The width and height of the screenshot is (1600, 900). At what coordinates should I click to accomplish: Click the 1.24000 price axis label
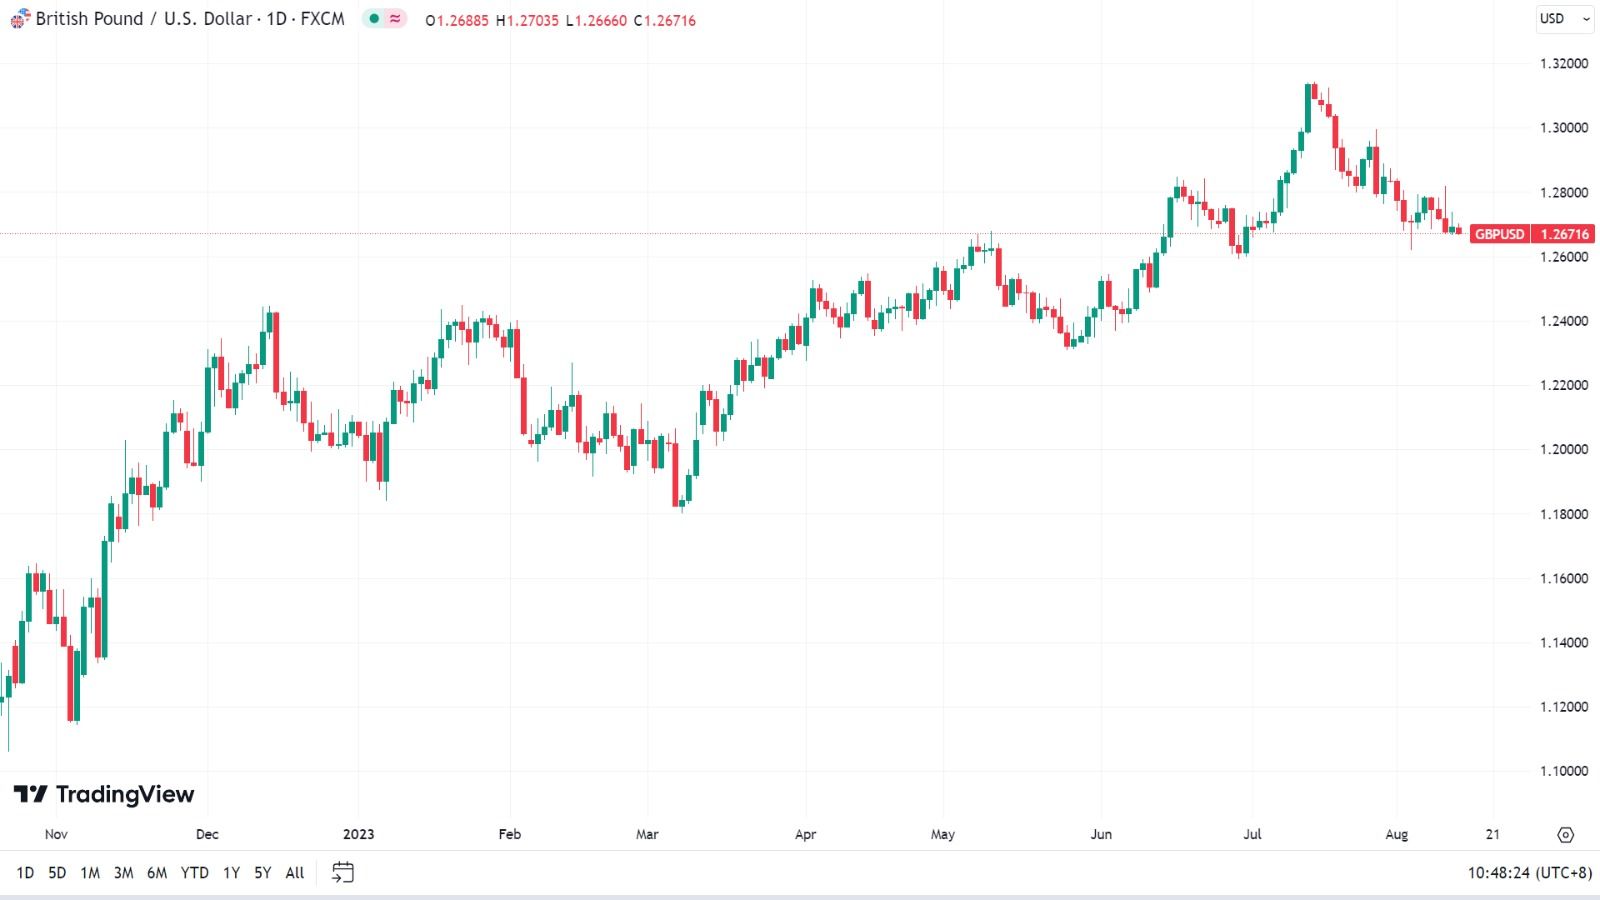coord(1564,321)
